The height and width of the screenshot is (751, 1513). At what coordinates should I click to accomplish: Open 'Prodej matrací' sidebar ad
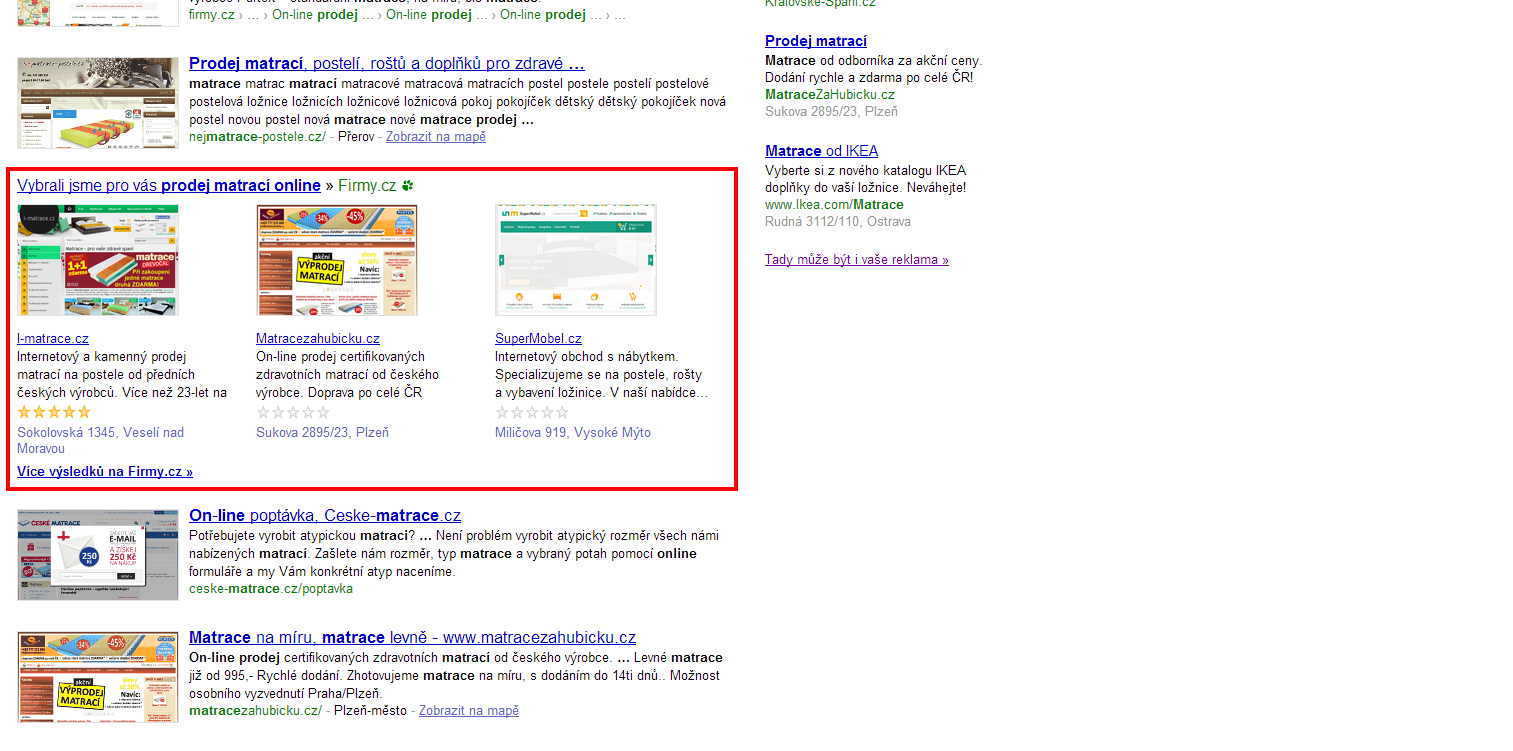tap(816, 41)
